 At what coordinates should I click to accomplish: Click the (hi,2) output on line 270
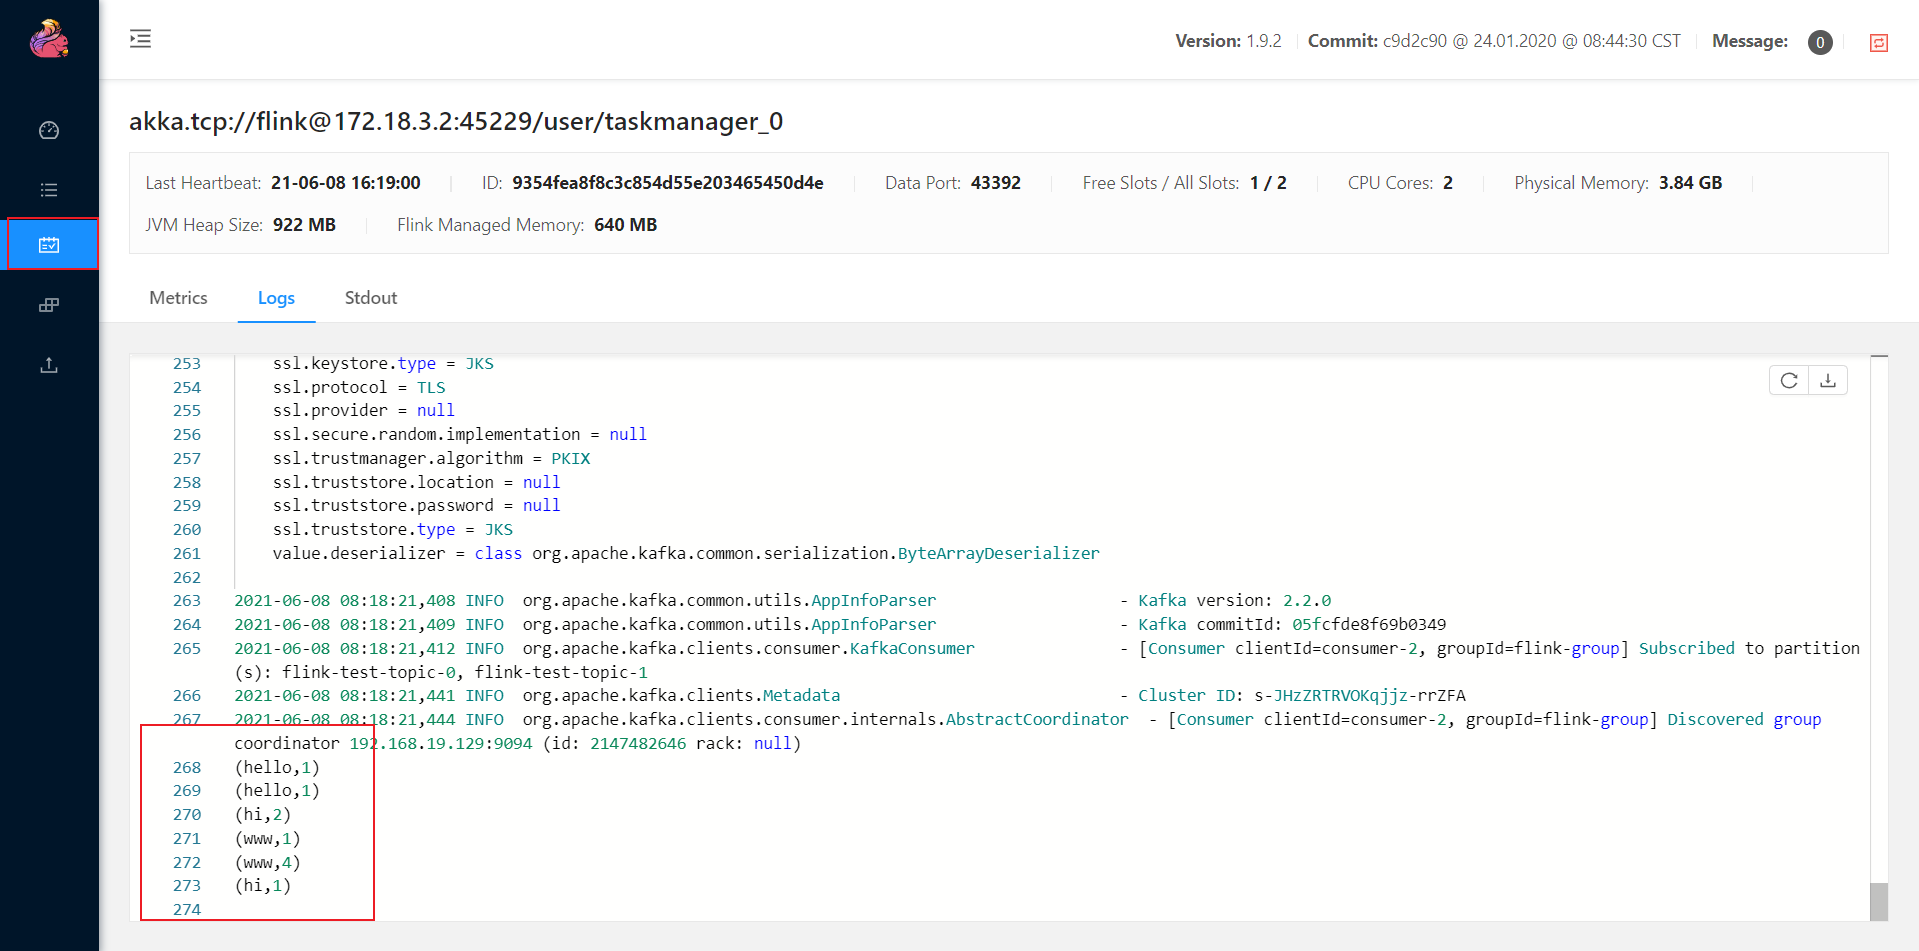[263, 815]
